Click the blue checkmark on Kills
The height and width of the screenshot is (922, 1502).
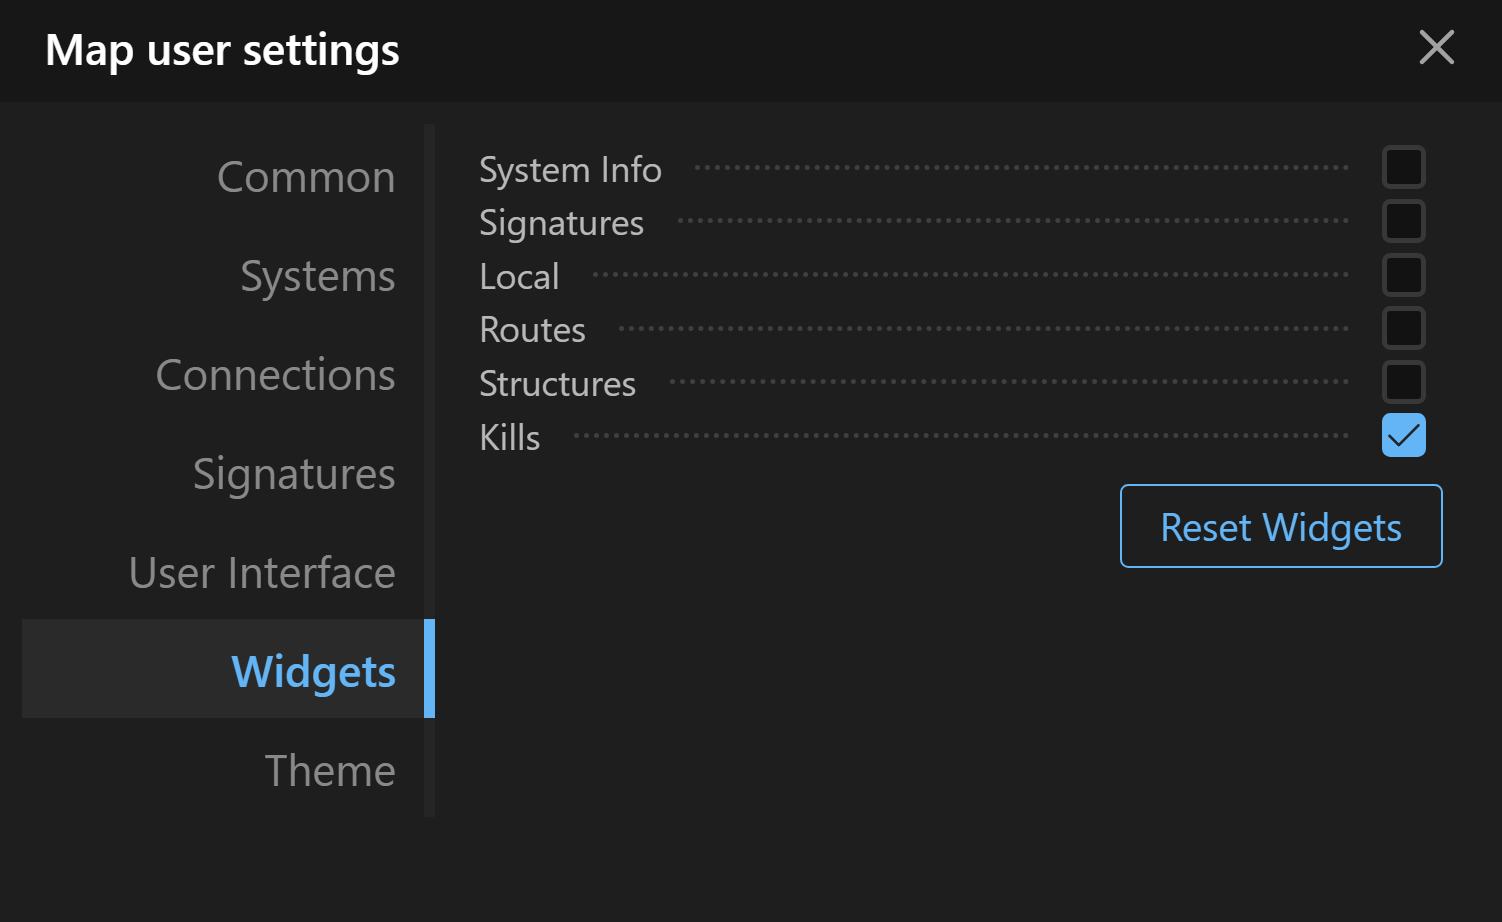pyautogui.click(x=1403, y=435)
